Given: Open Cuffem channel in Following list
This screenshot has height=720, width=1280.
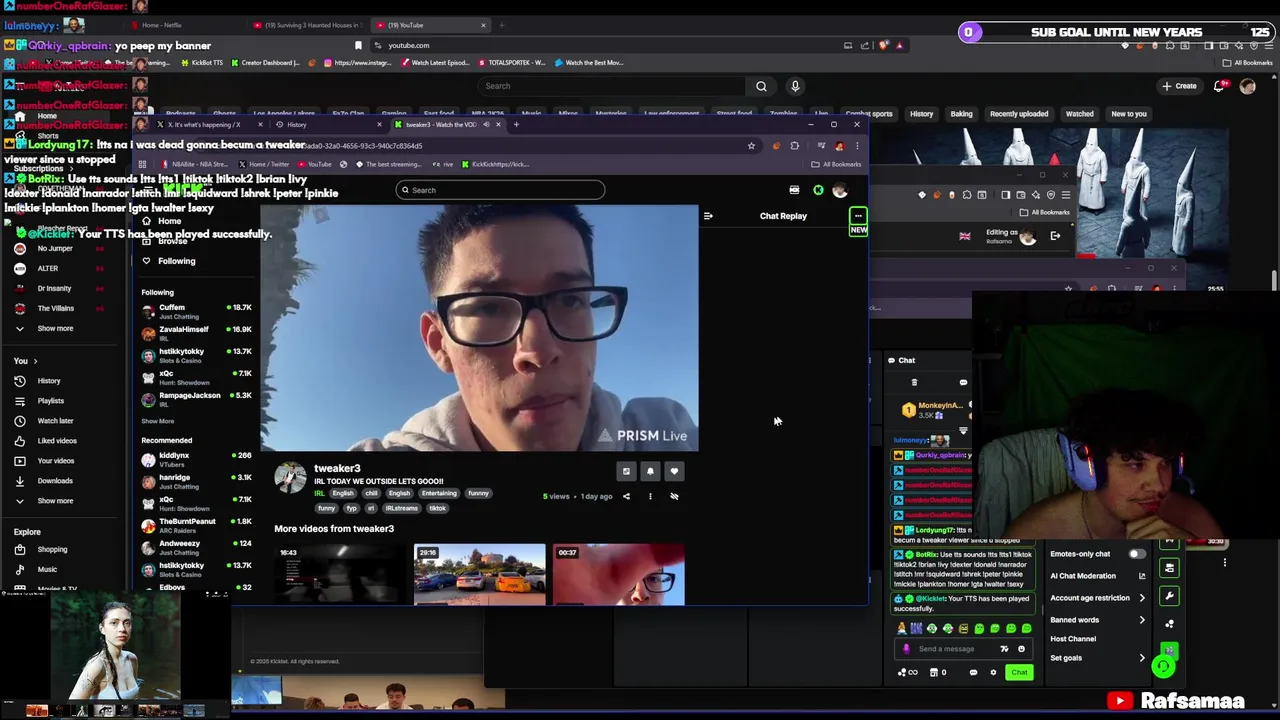Looking at the screenshot, I should click(196, 310).
